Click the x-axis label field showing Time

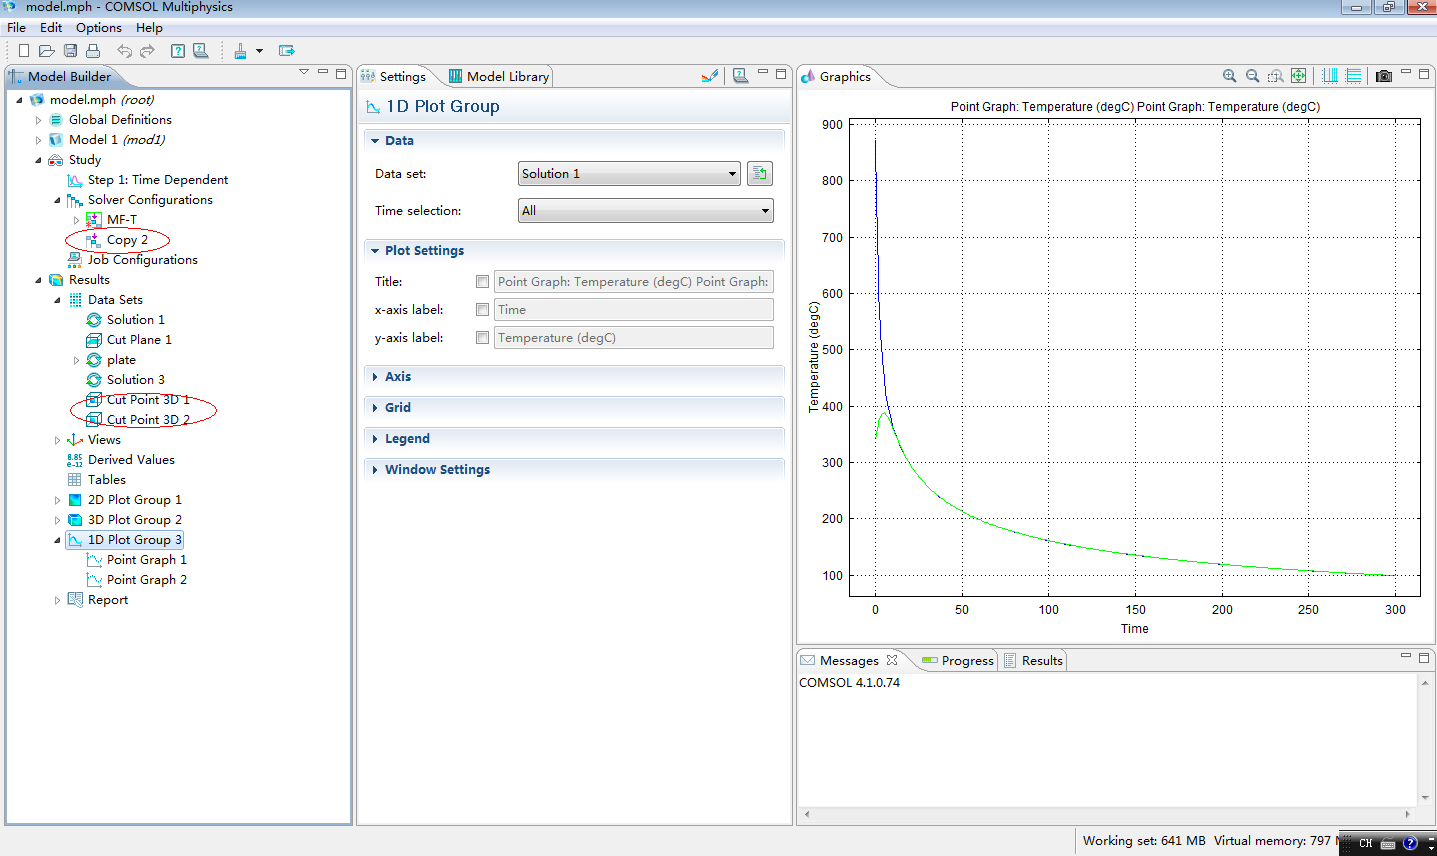634,310
